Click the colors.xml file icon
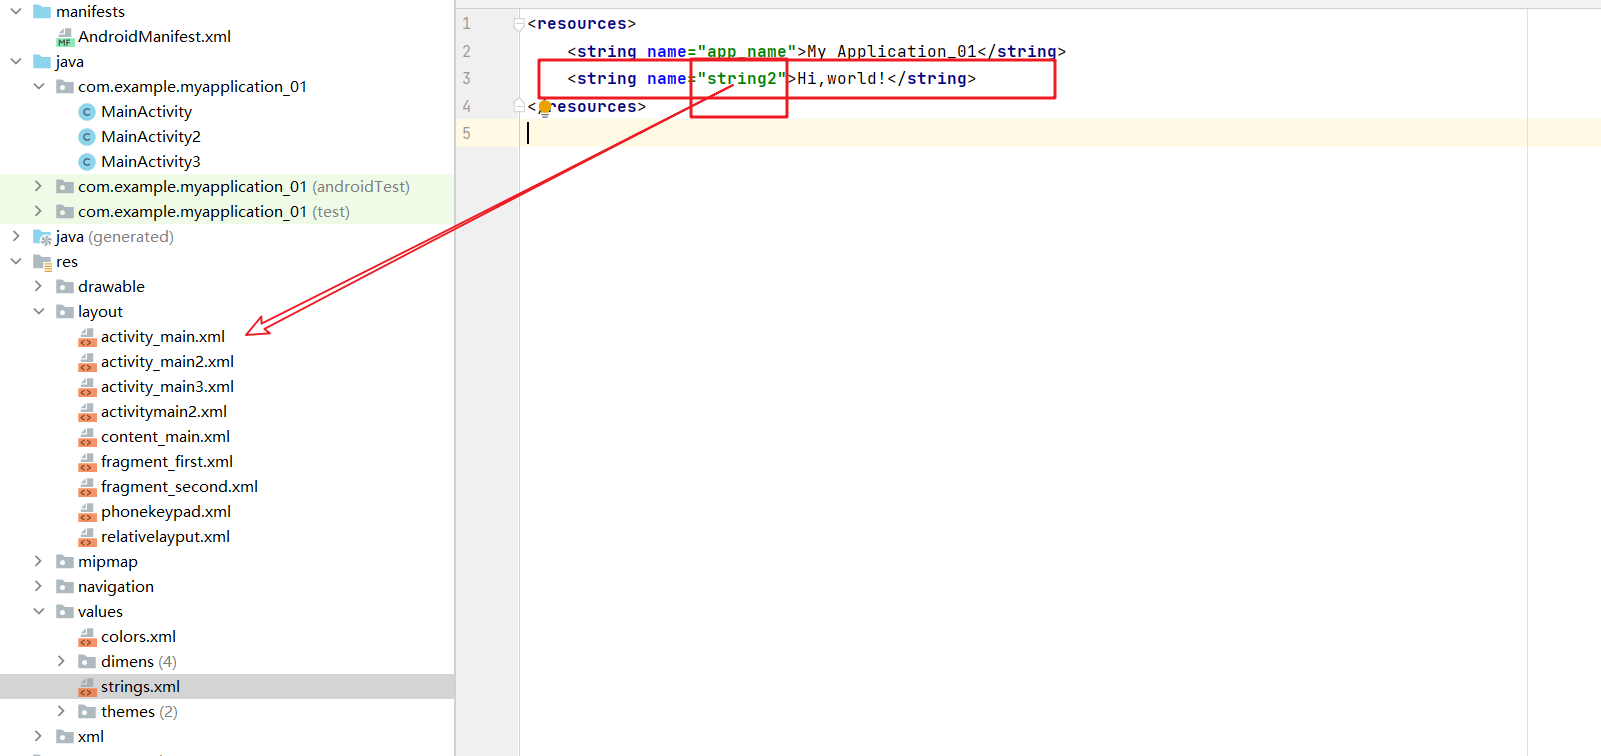This screenshot has width=1601, height=756. (x=87, y=637)
